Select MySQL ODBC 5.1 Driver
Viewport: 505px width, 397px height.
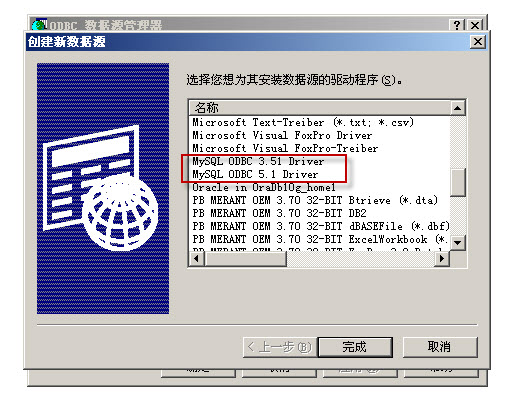pyautogui.click(x=255, y=174)
